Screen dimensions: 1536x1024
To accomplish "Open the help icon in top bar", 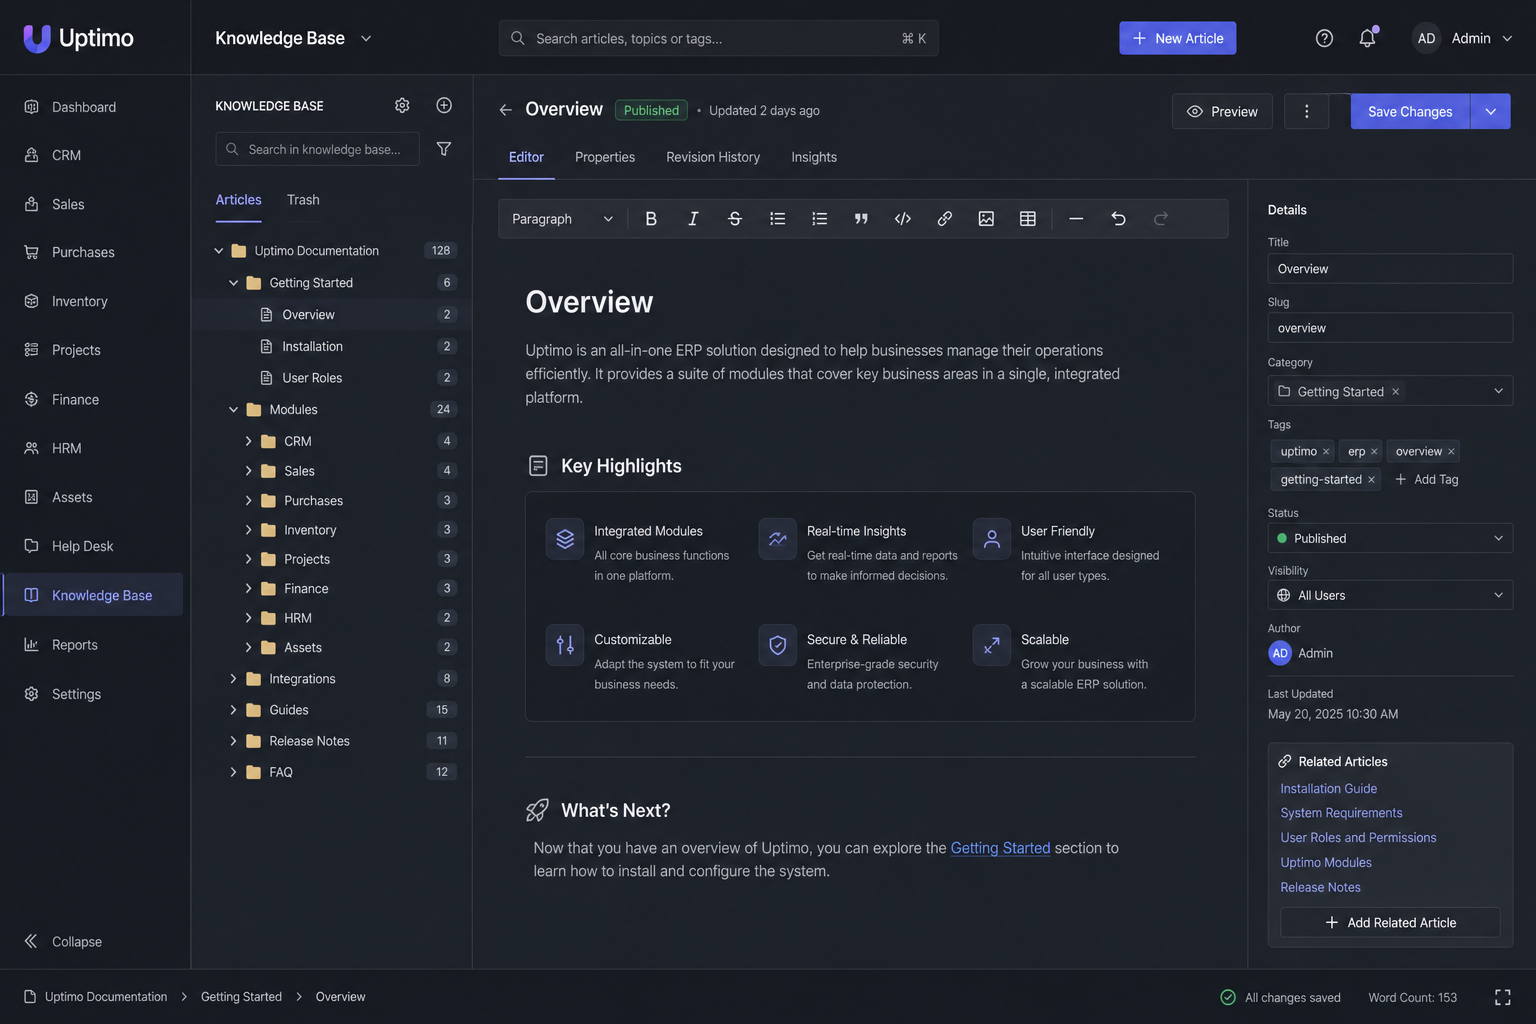I will point(1324,38).
